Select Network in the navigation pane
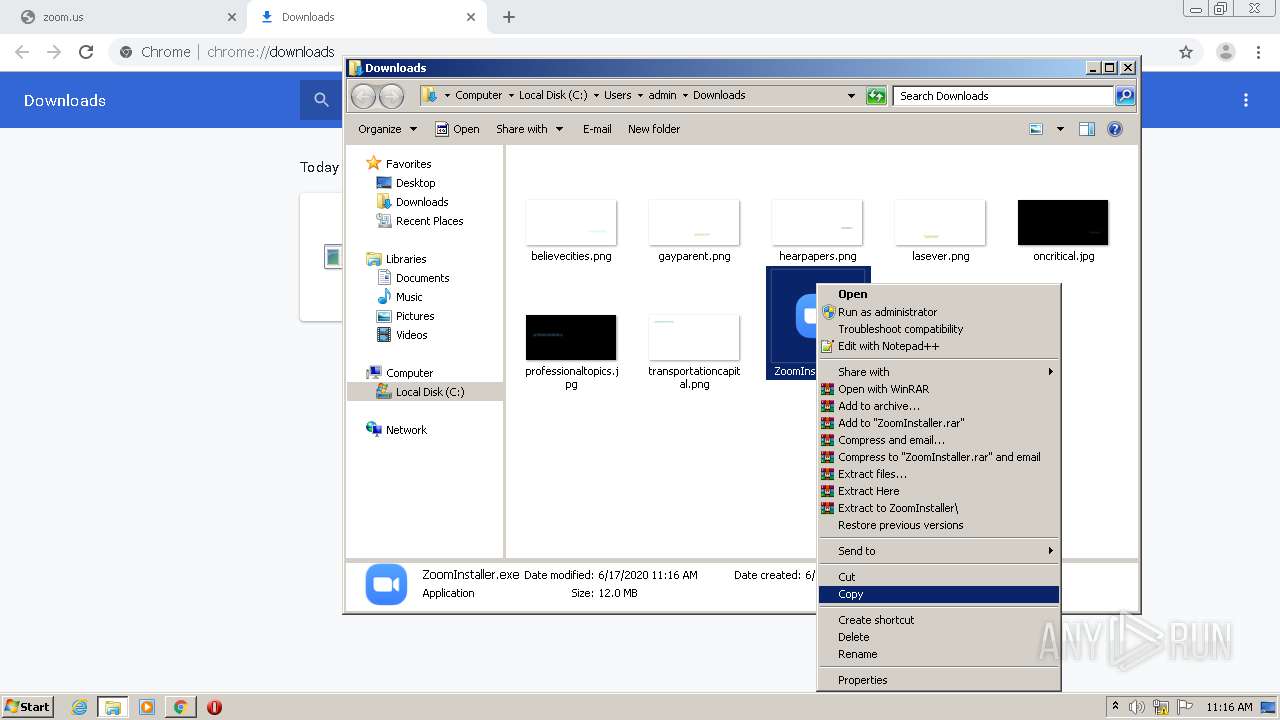This screenshot has height=720, width=1280. (x=397, y=430)
